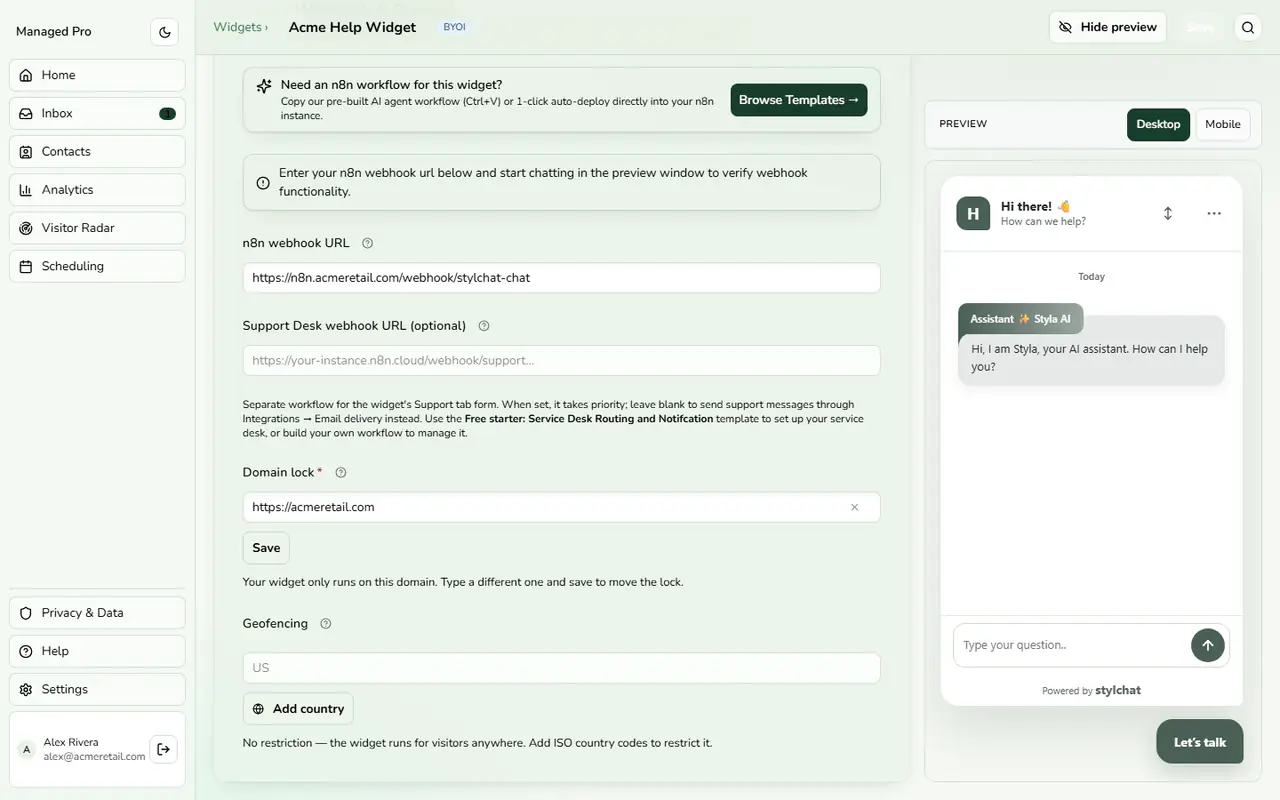Viewport: 1280px width, 800px height.
Task: Open Settings in the sidebar
Action: click(97, 689)
